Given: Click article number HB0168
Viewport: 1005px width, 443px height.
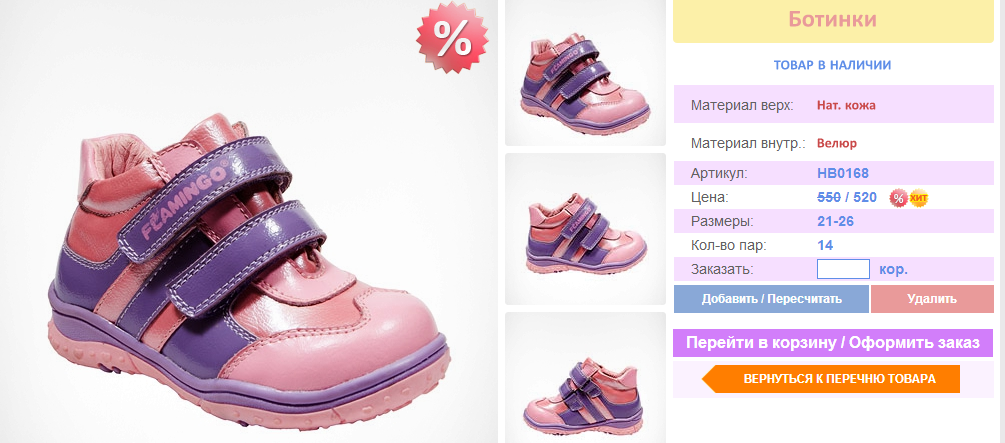Looking at the screenshot, I should pyautogui.click(x=843, y=173).
